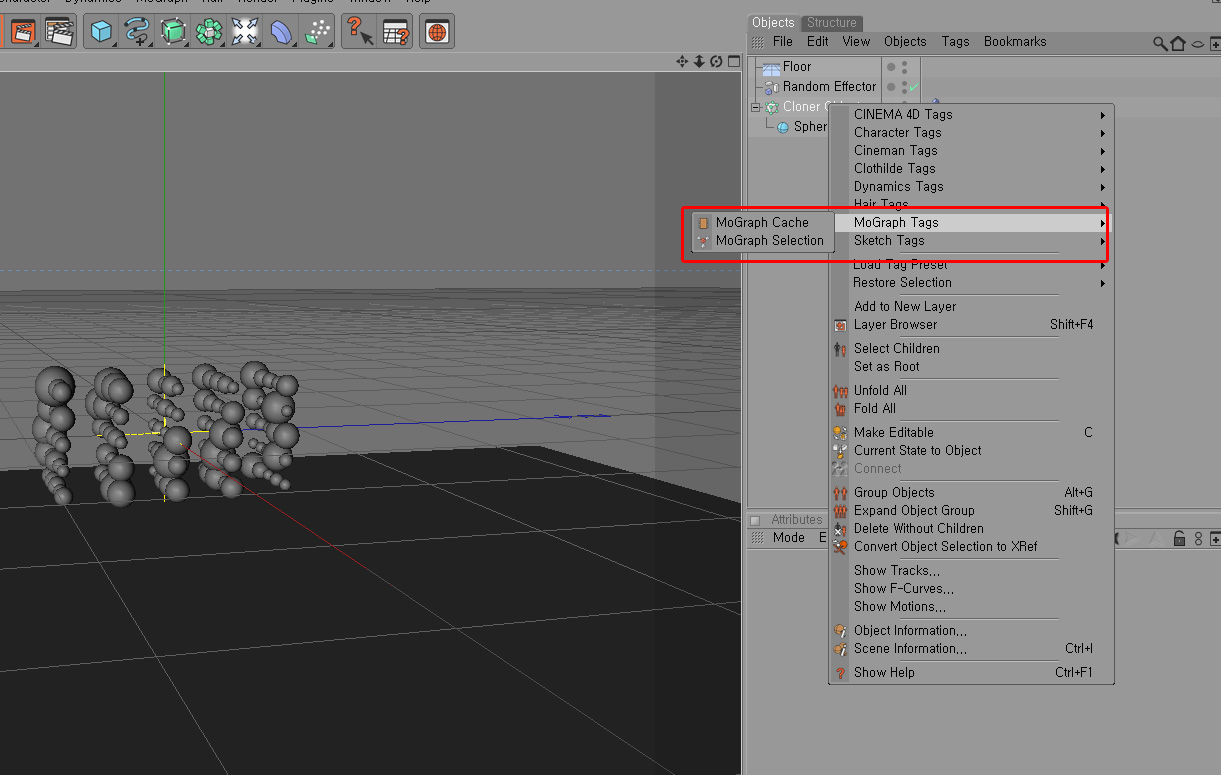The image size is (1221, 775).
Task: Click Unfold All entry
Action: [971, 390]
